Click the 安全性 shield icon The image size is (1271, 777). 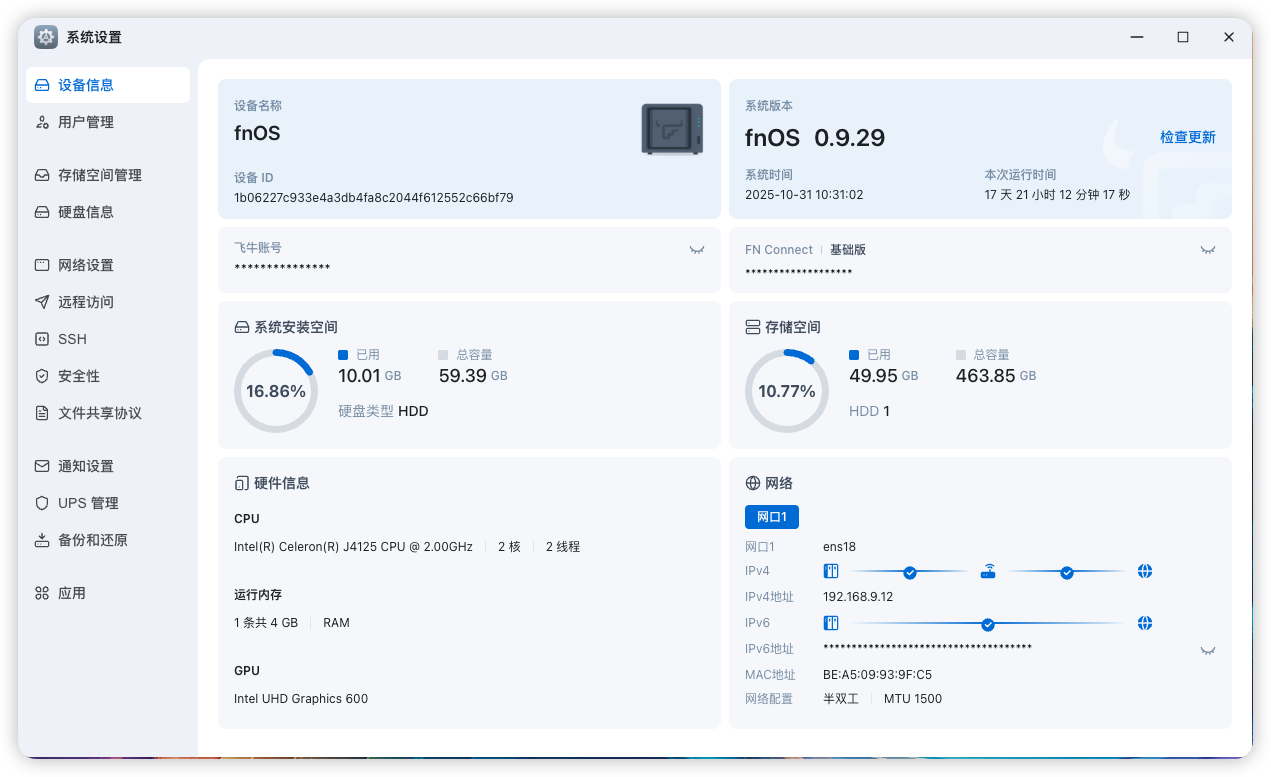pos(42,376)
